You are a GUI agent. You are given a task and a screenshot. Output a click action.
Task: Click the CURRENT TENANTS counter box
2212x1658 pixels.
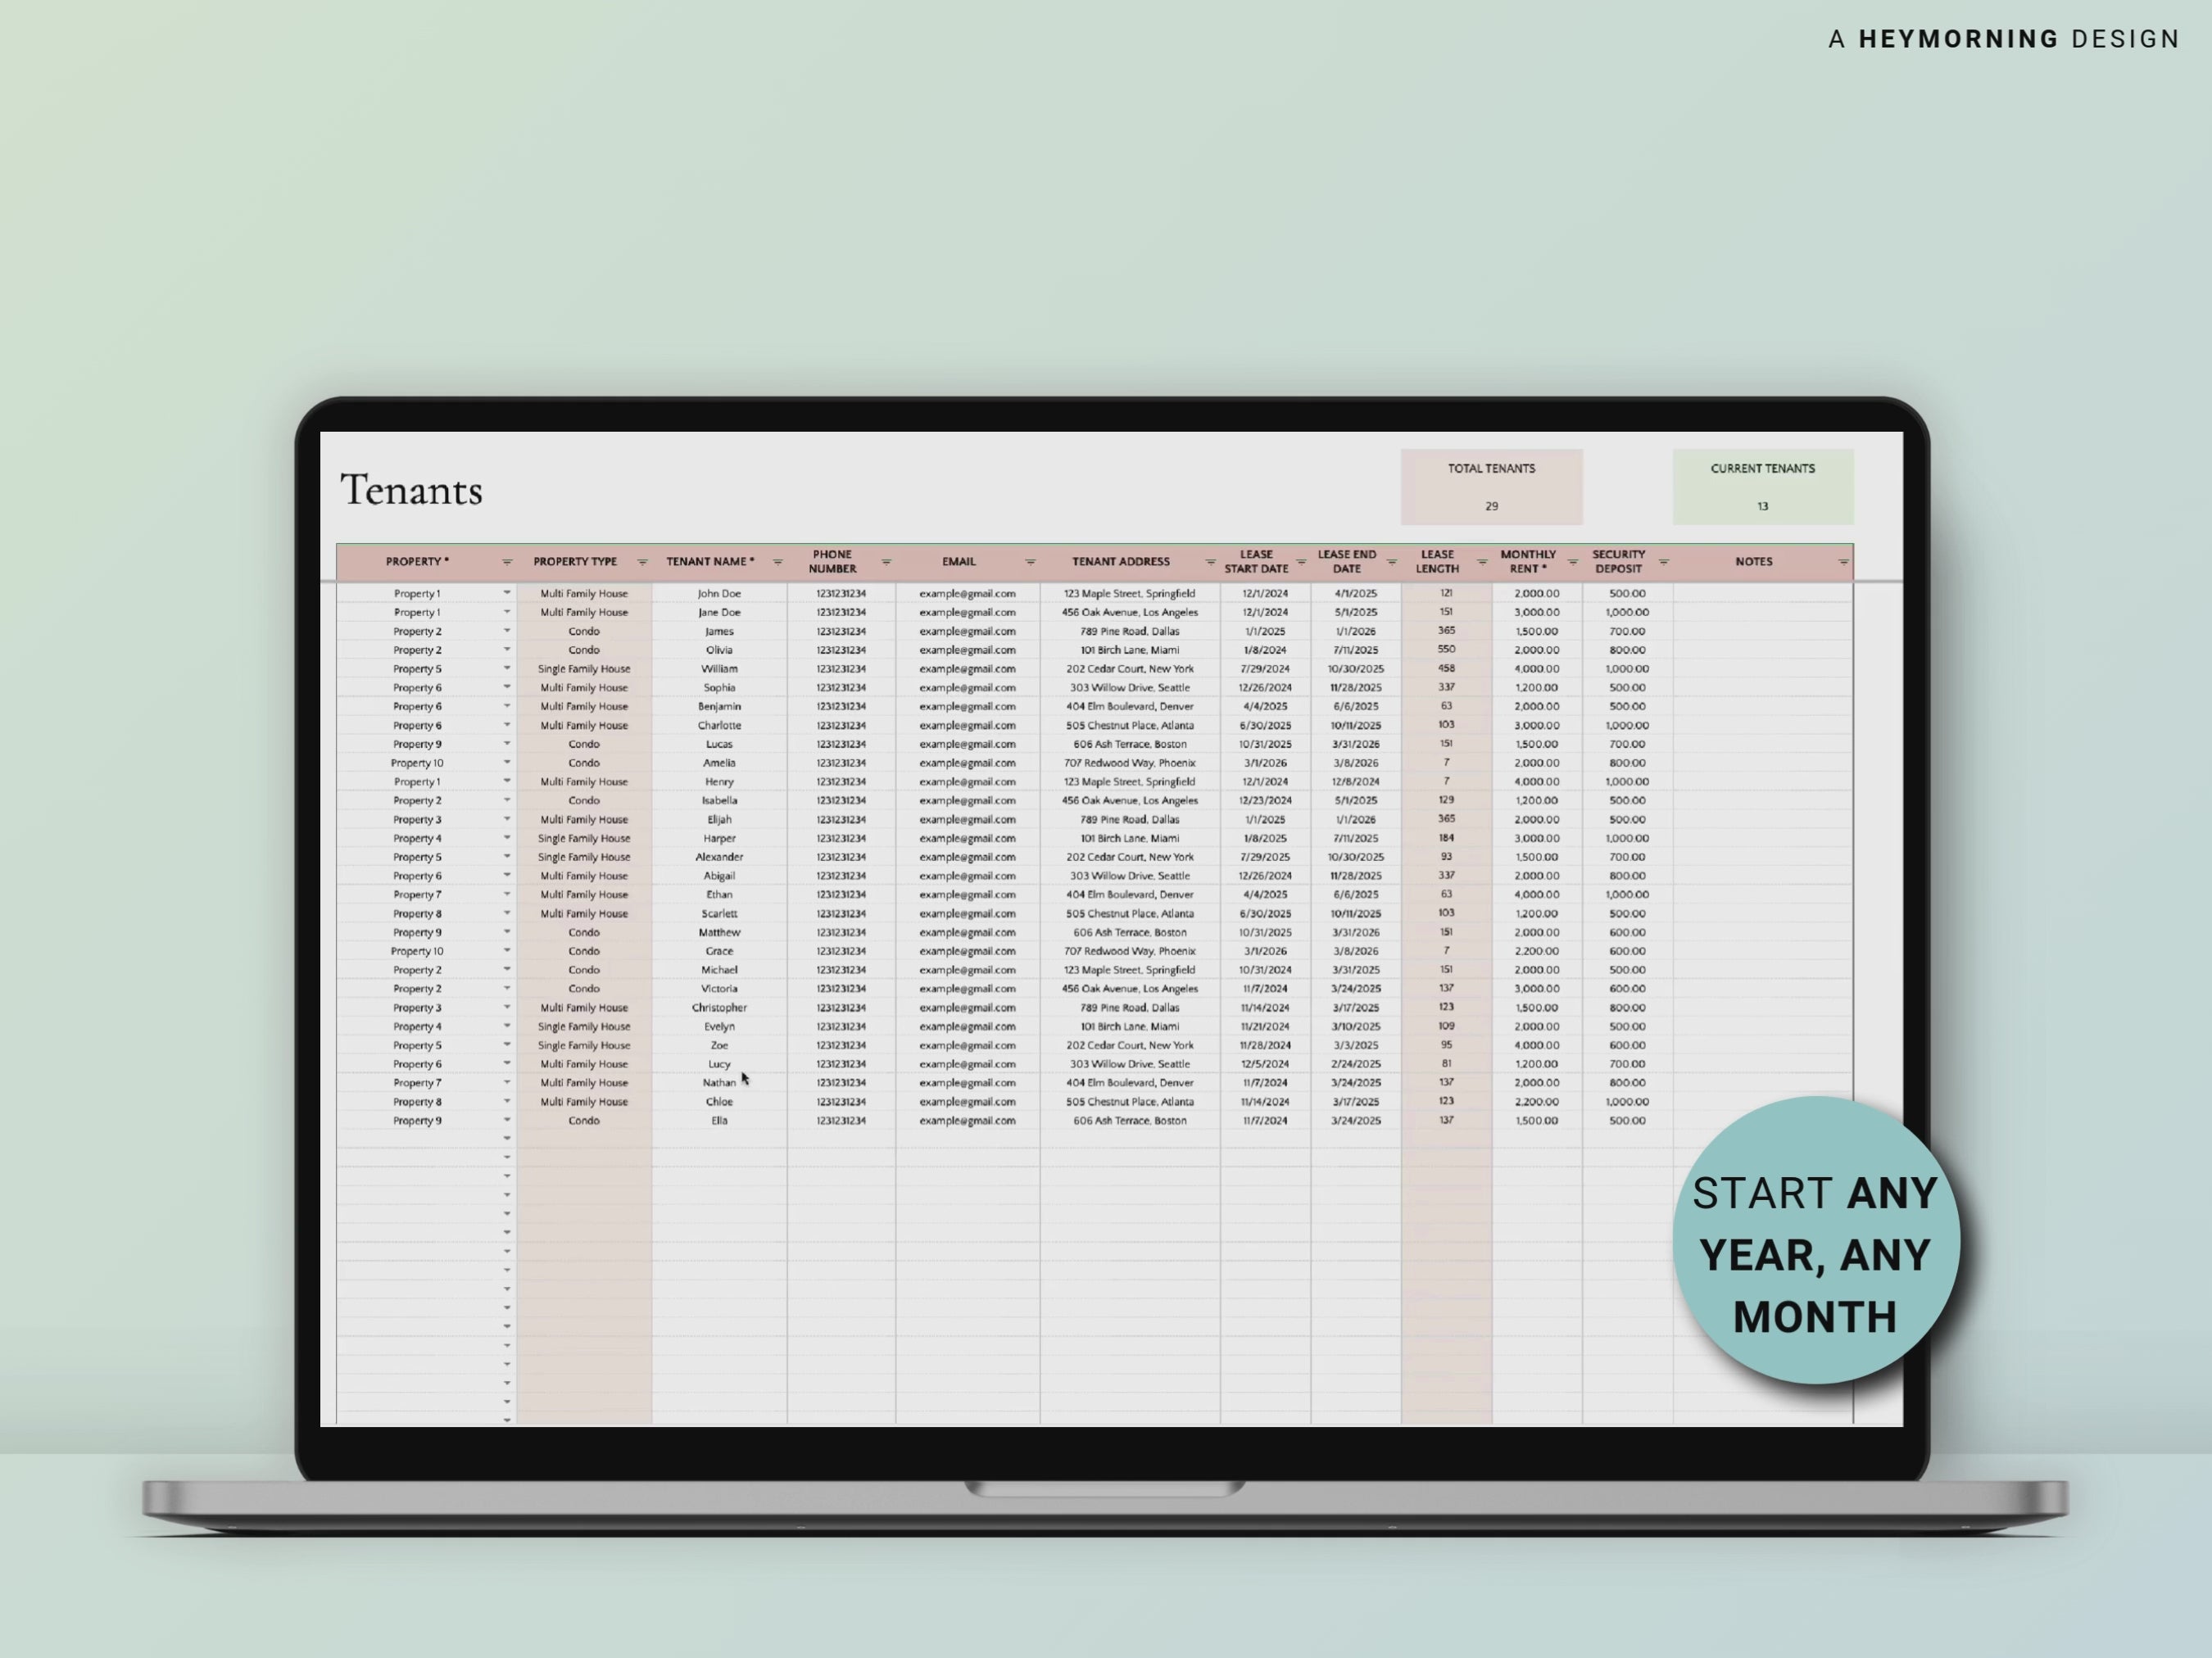[1763, 486]
